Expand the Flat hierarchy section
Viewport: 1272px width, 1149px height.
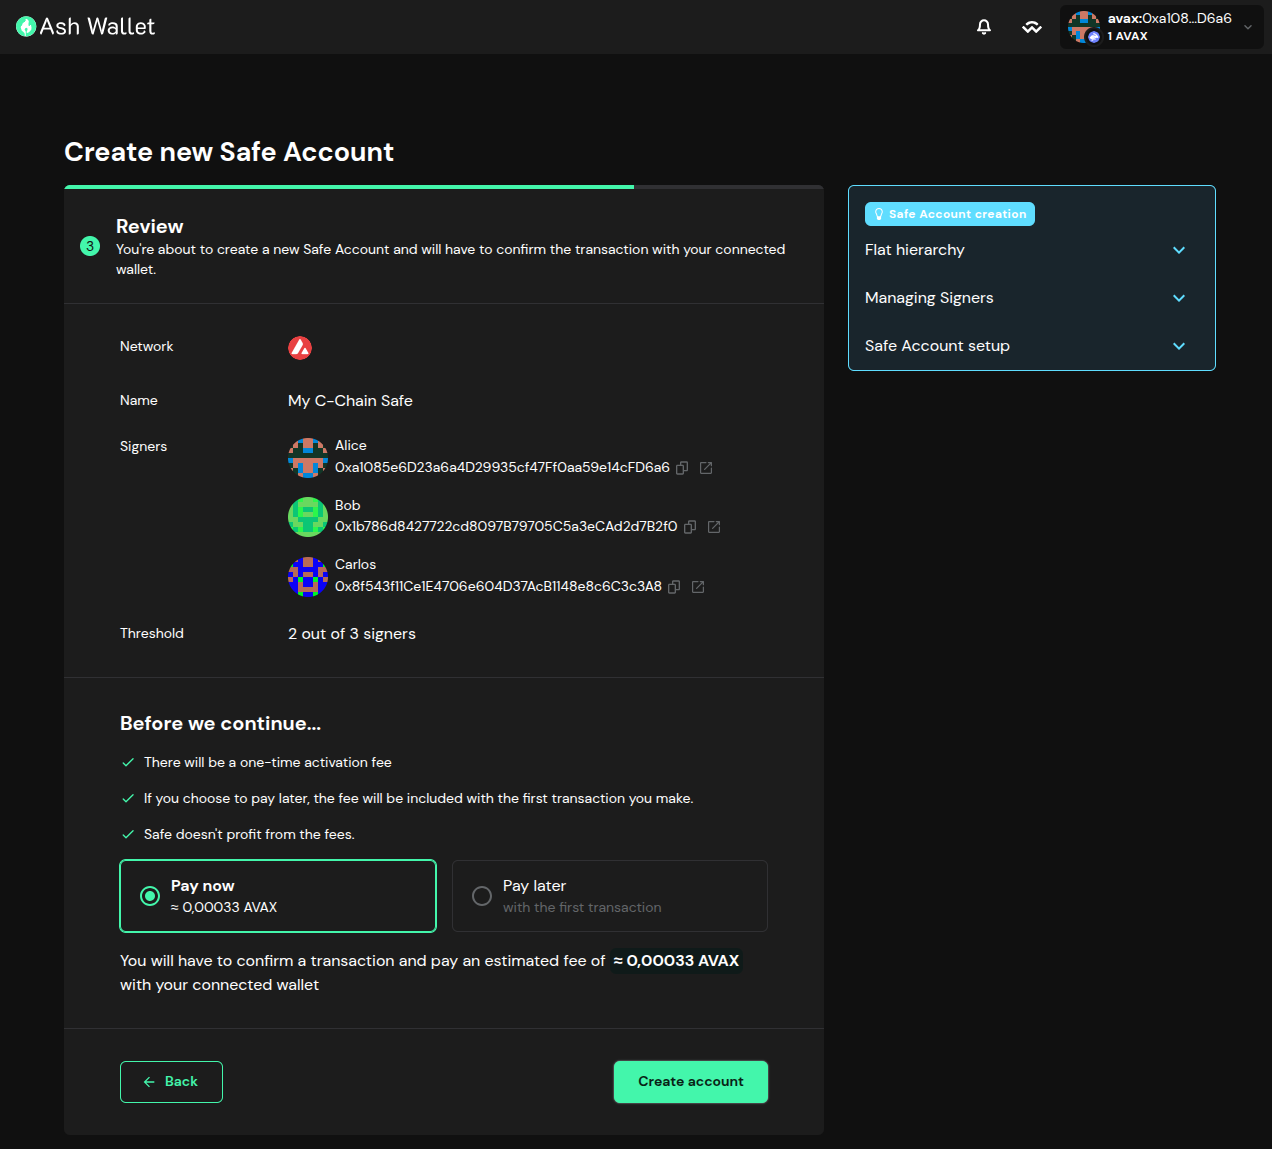tap(1031, 250)
